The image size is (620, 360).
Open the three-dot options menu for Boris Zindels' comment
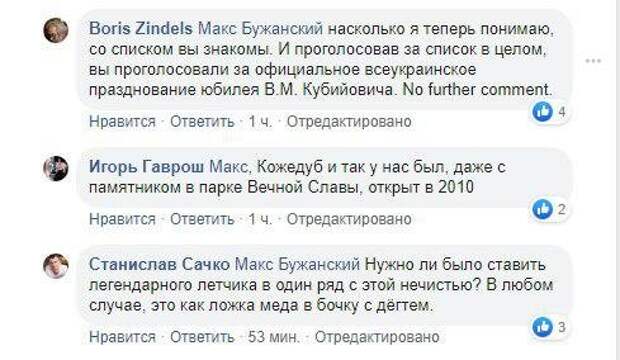coord(593,61)
